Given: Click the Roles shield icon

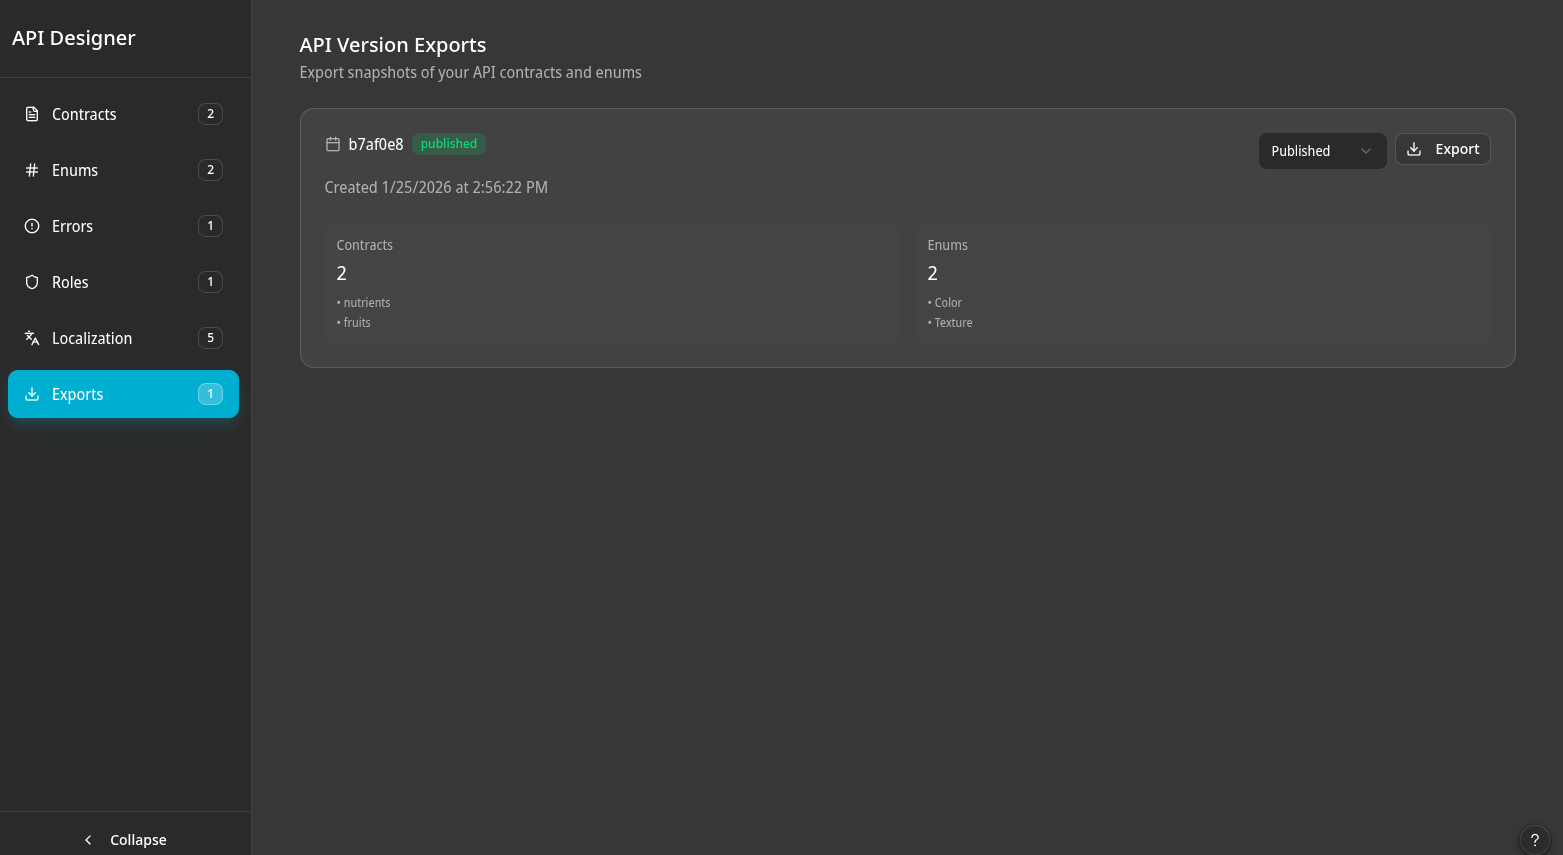Looking at the screenshot, I should (x=32, y=282).
